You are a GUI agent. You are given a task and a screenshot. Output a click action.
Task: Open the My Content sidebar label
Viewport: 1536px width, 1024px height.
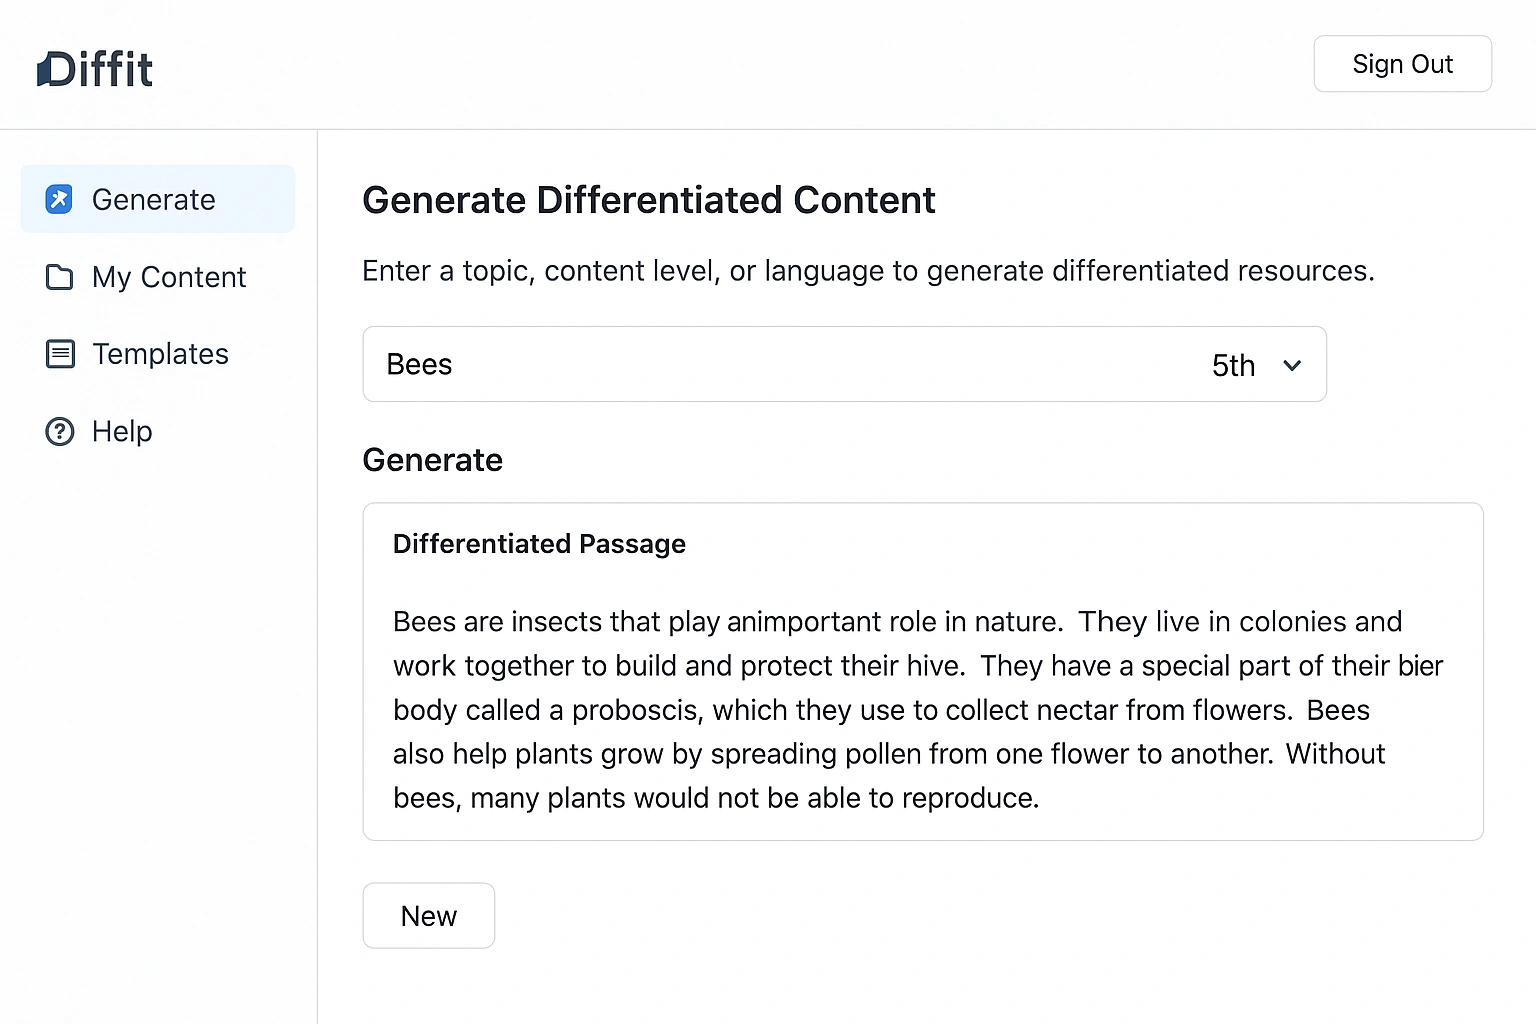168,277
